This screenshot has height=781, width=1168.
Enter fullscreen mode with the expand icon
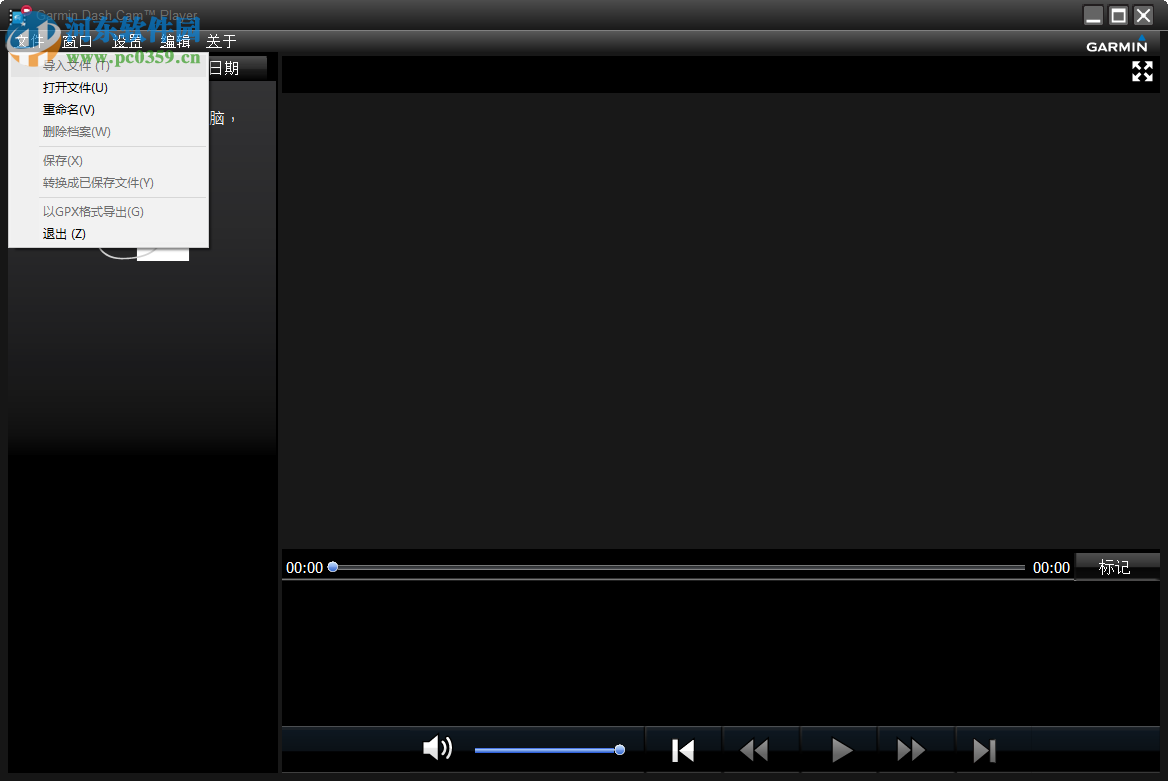tap(1142, 71)
